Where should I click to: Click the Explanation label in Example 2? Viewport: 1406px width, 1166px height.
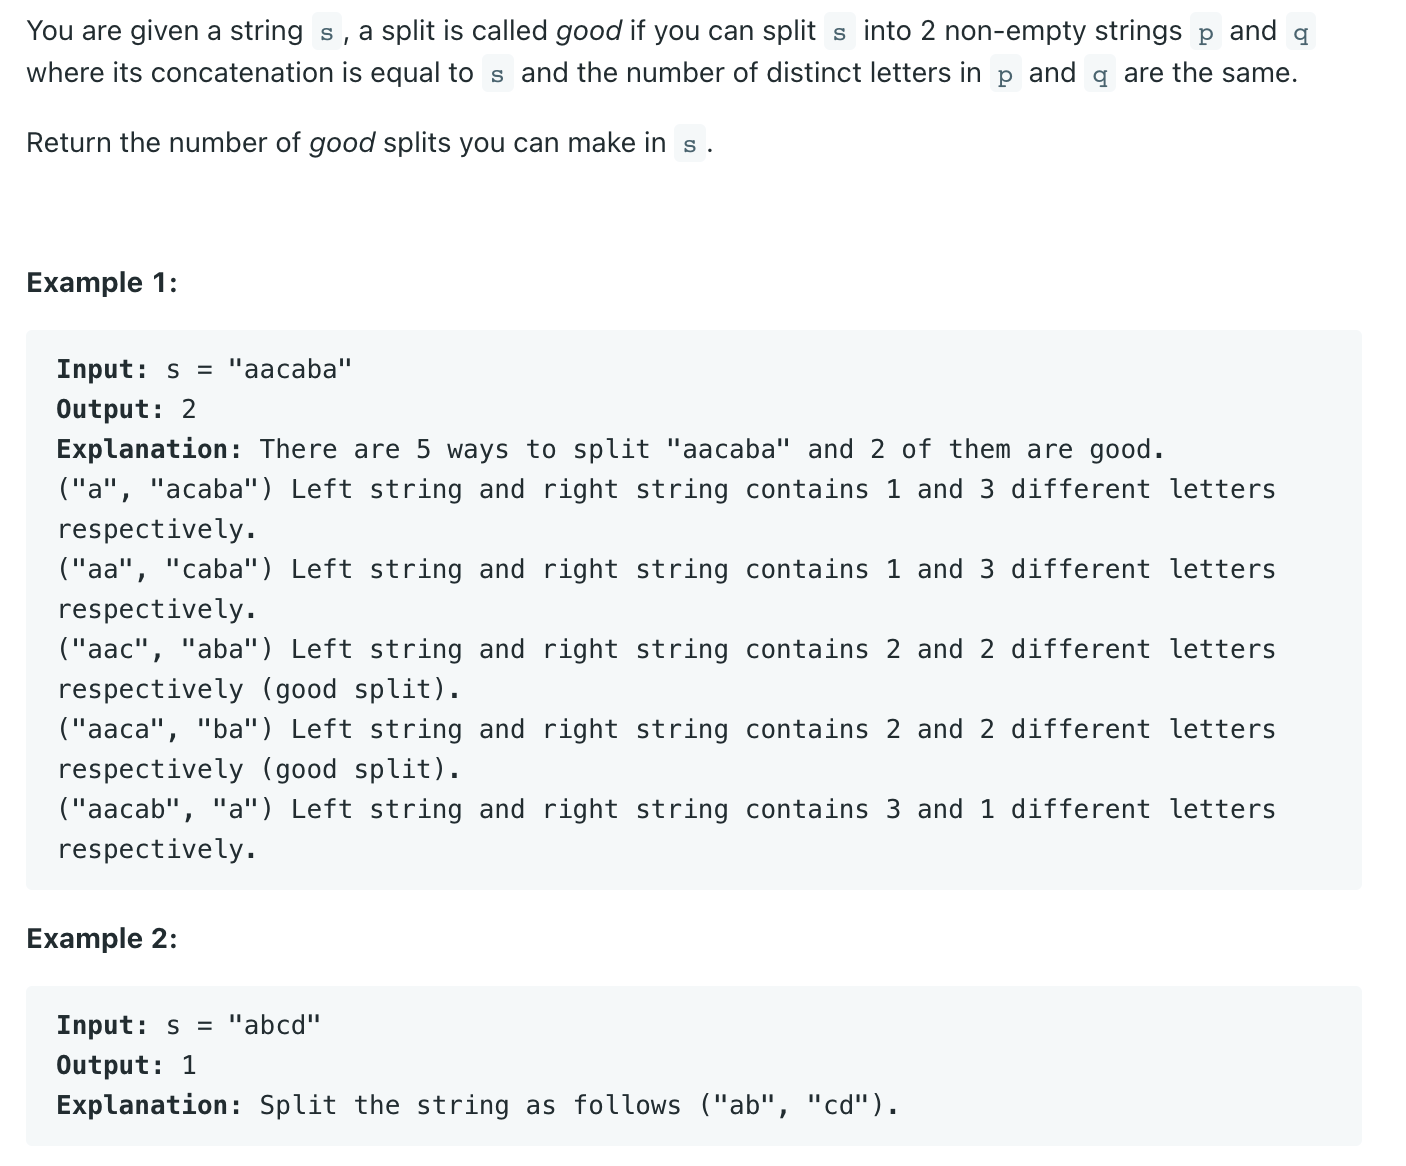pyautogui.click(x=149, y=1105)
